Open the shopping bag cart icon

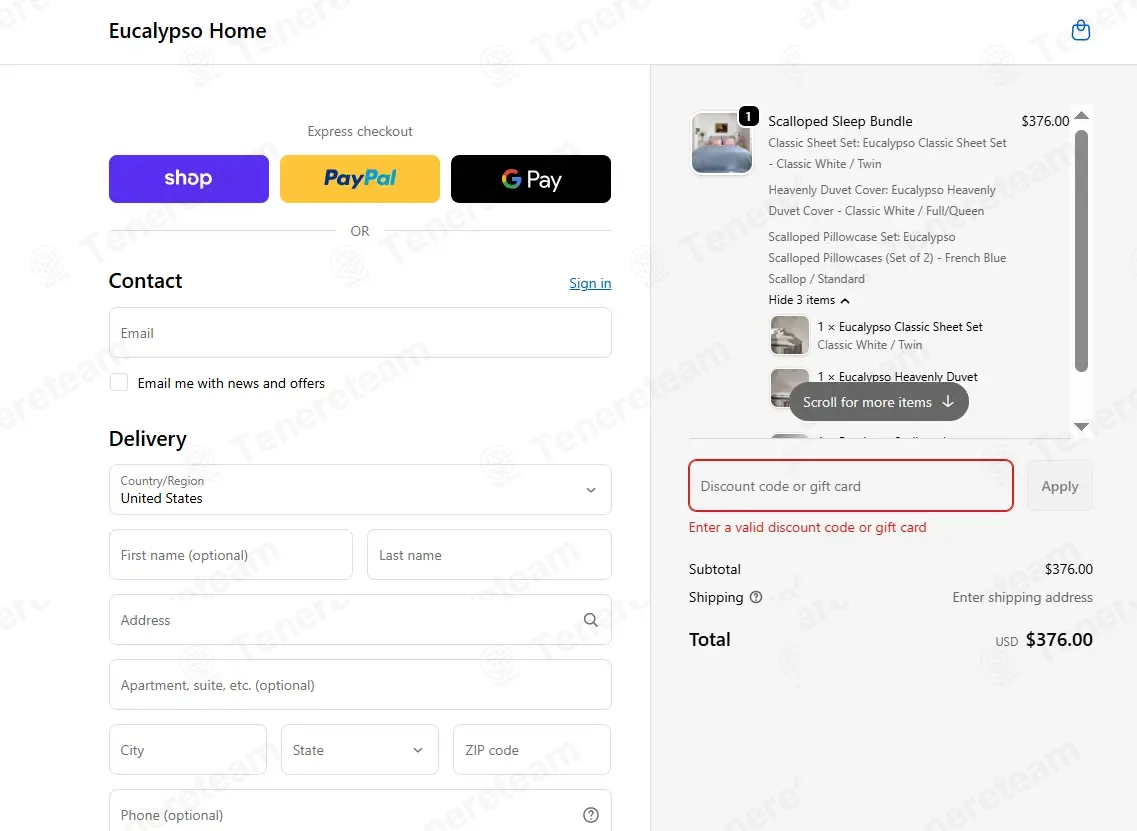(x=1080, y=30)
